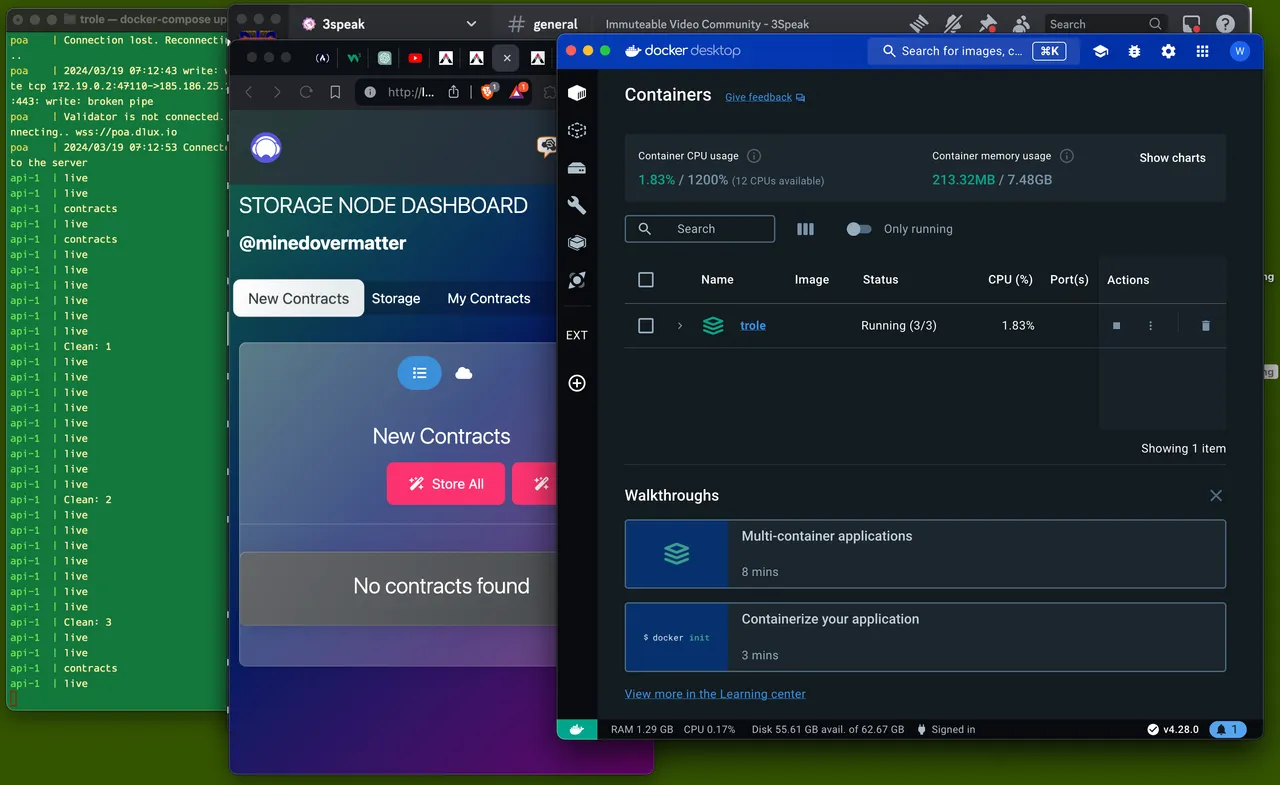
Task: Open Docker Scout icon in sidebar
Action: [x=577, y=281]
